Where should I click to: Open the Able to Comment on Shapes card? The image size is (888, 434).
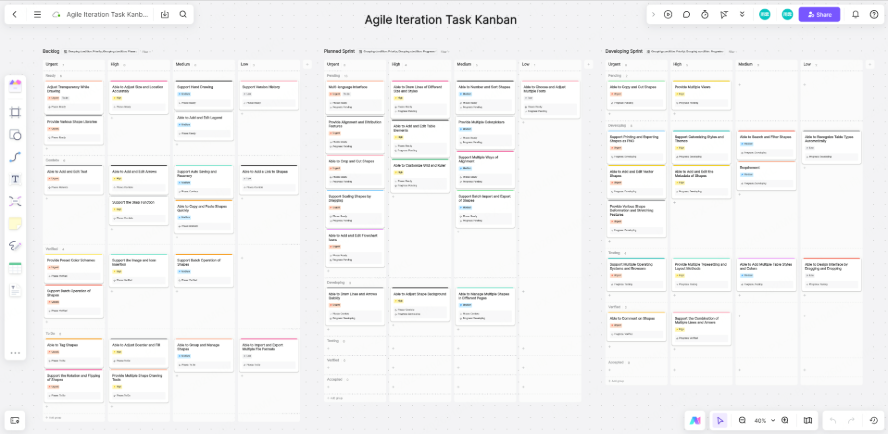(x=636, y=326)
